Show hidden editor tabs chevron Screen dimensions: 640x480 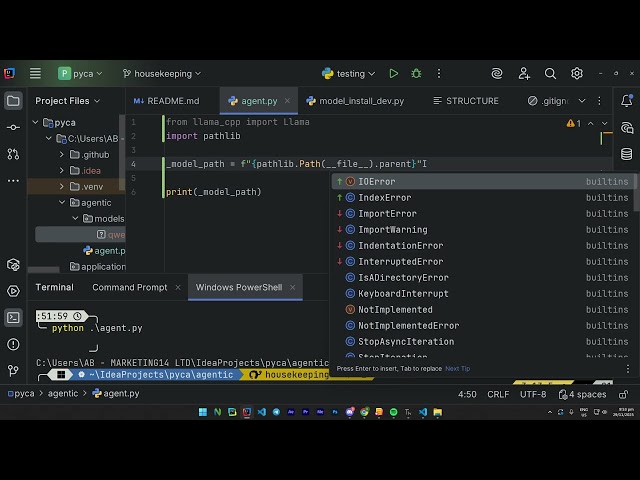582,101
